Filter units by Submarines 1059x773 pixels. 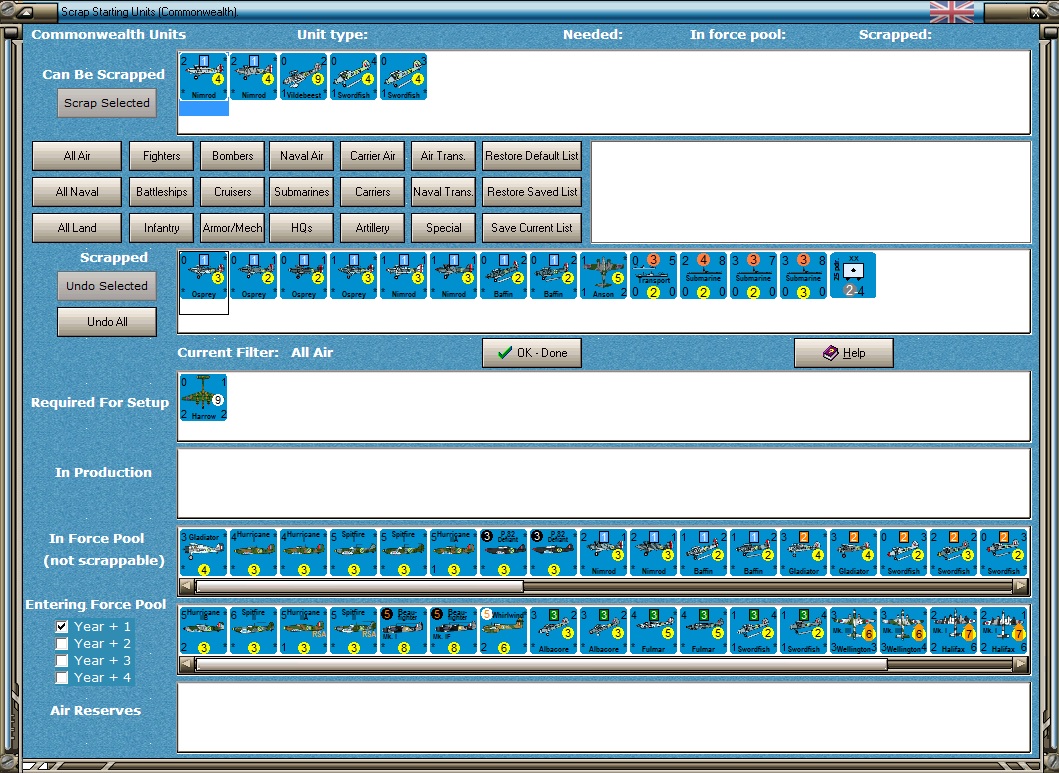pos(301,192)
